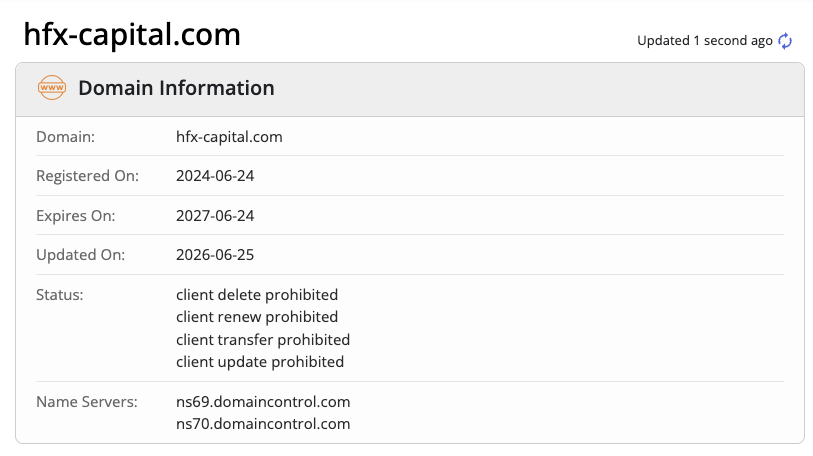Click the Registered On date 2024-06-24
This screenshot has height=456, width=813.
[x=215, y=176]
